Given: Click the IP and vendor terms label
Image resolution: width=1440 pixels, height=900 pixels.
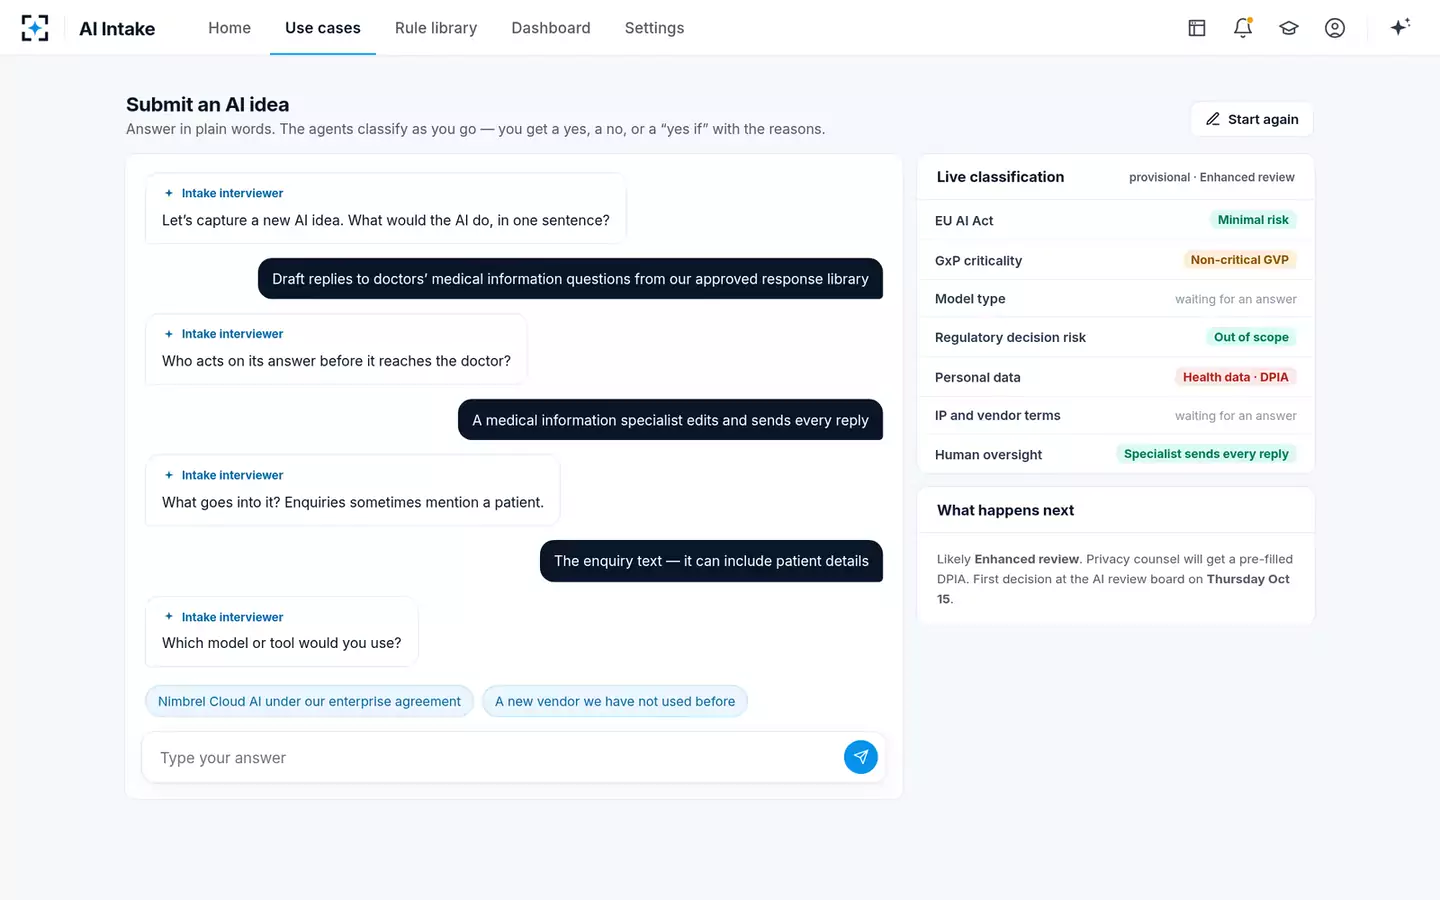Looking at the screenshot, I should tap(997, 416).
